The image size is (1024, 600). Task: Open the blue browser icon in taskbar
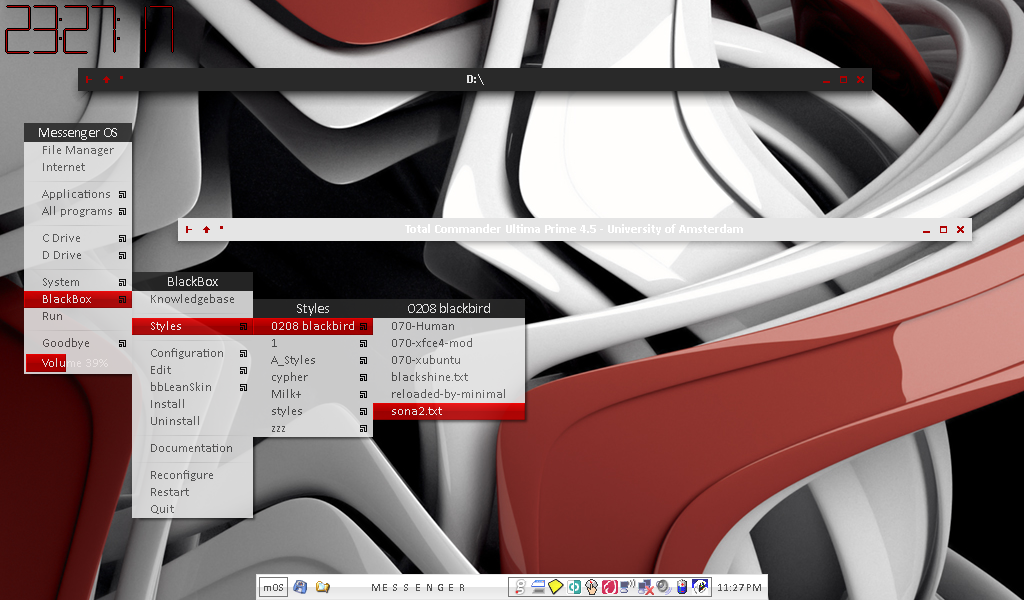point(300,587)
